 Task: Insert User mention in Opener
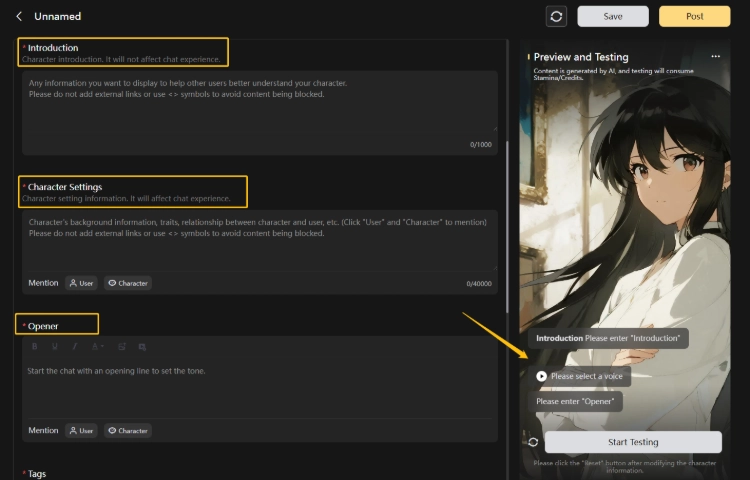coord(81,430)
